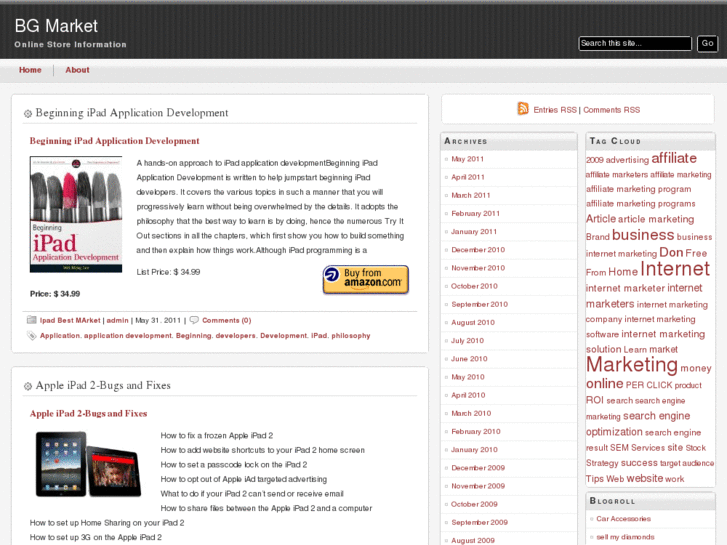Open the December 2009 archive
This screenshot has height=545, width=727.
click(478, 468)
